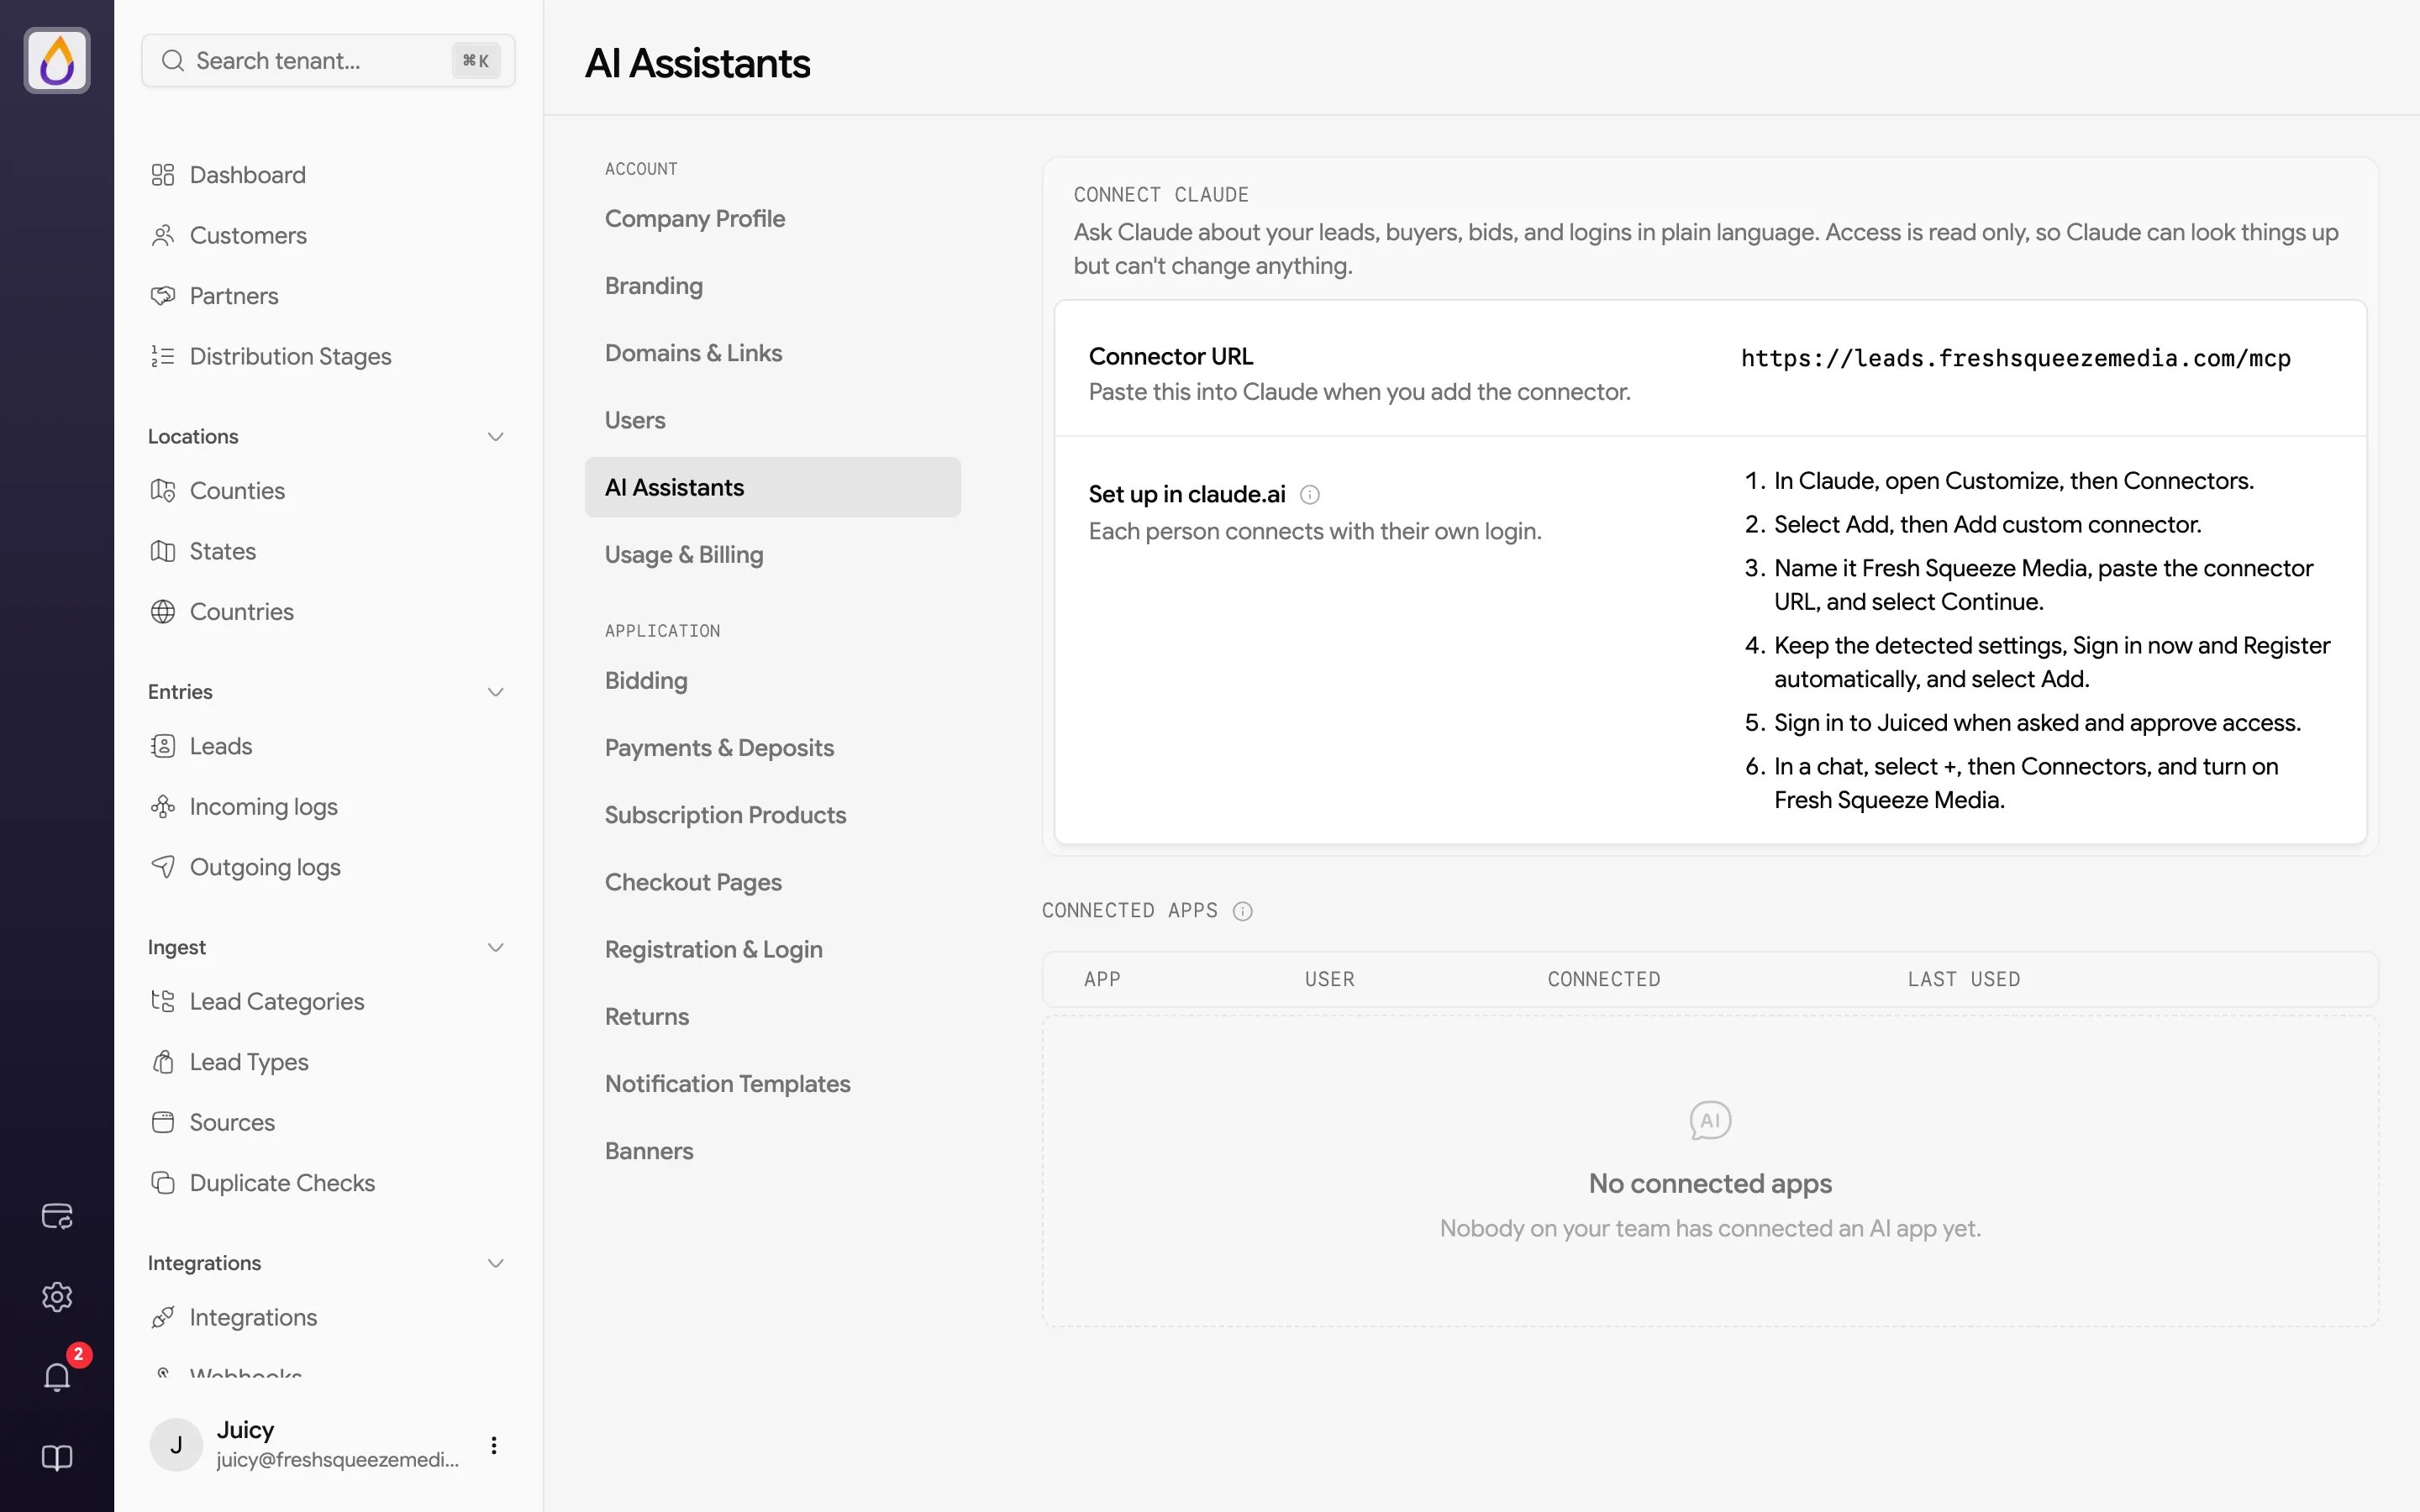Viewport: 2420px width, 1512px height.
Task: Open user menu dots next to Juicy
Action: tap(494, 1445)
